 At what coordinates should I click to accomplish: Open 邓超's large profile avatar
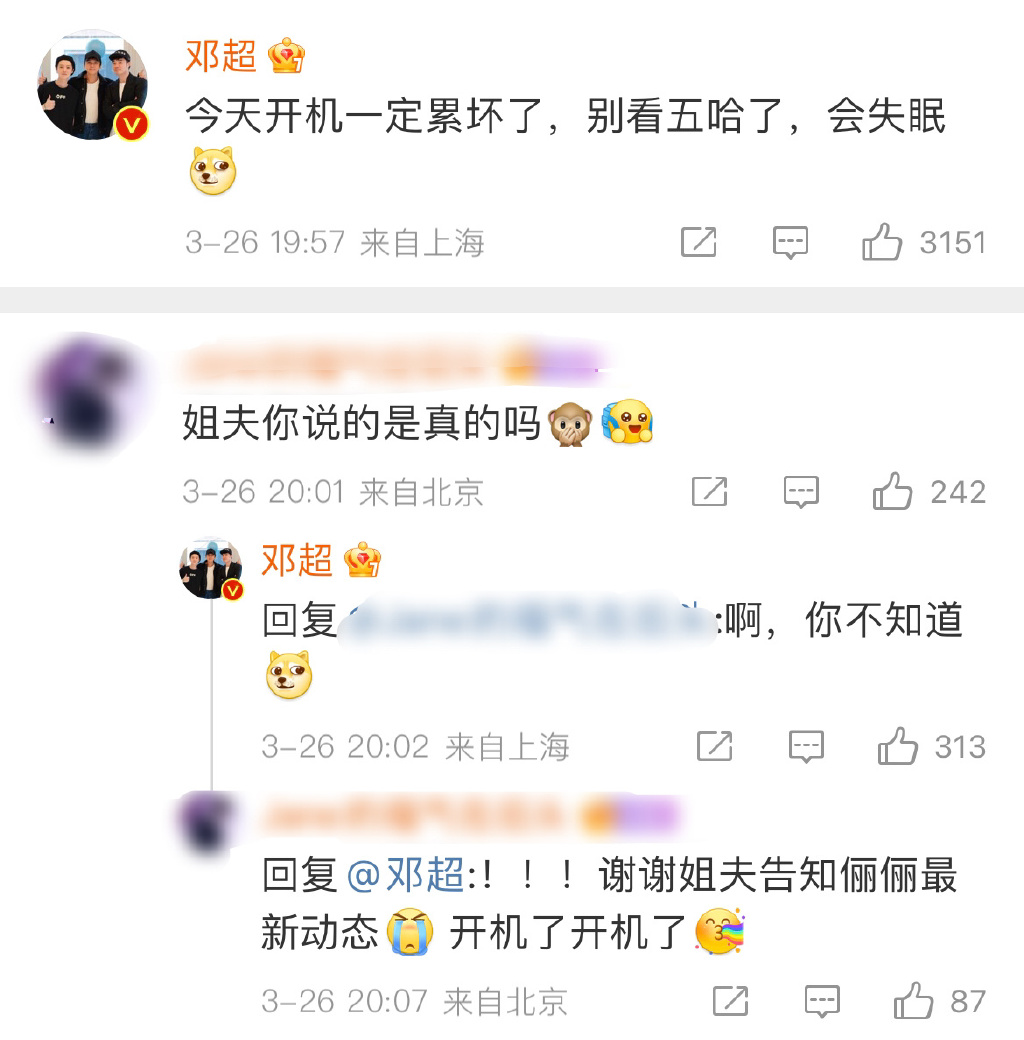(92, 84)
